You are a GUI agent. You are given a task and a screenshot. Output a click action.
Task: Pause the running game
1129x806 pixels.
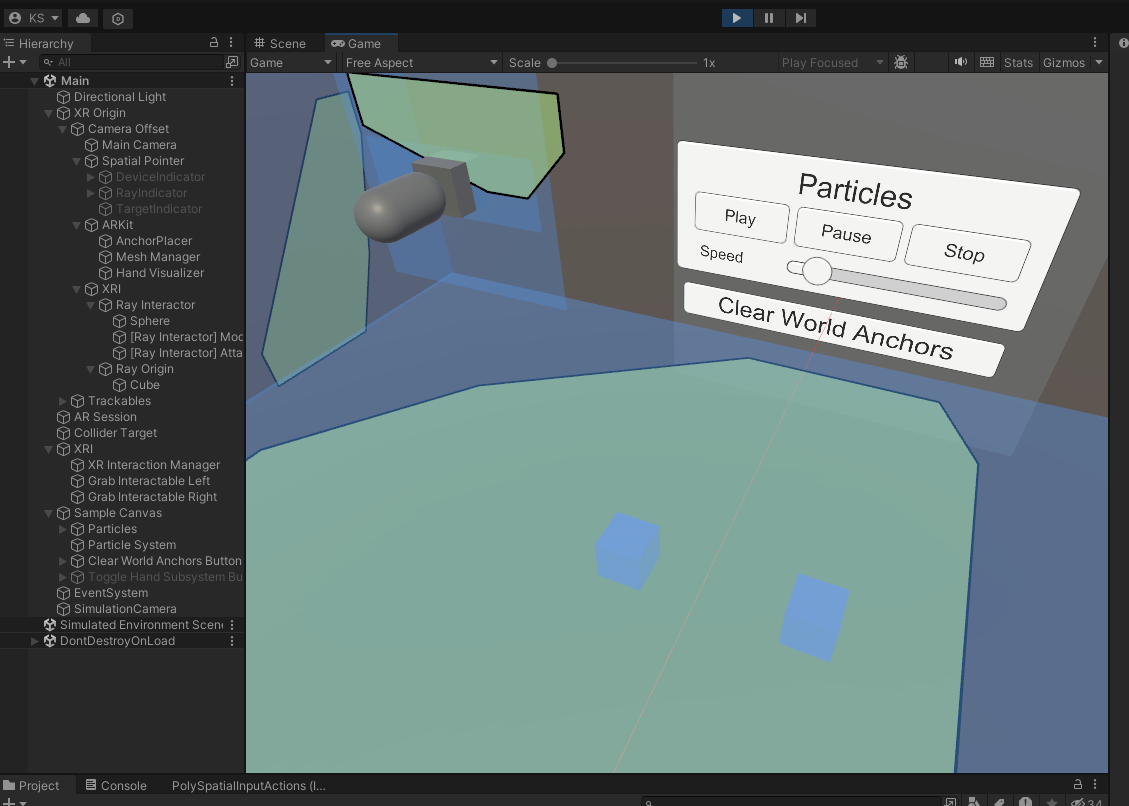(x=769, y=17)
